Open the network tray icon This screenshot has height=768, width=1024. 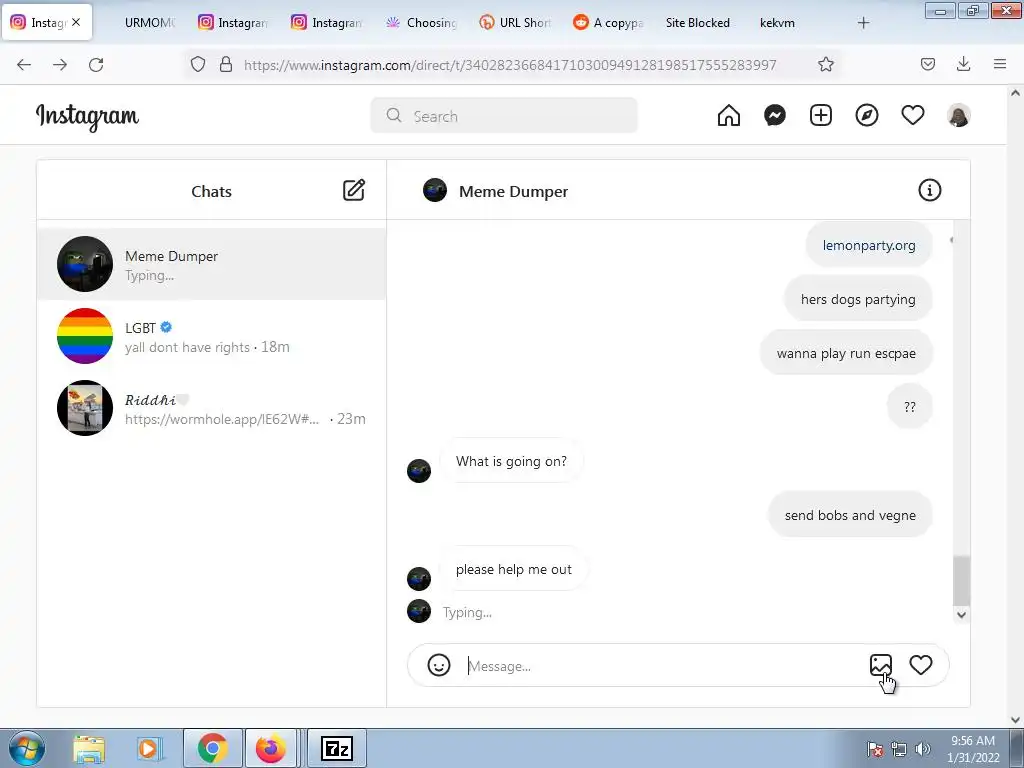(x=899, y=749)
